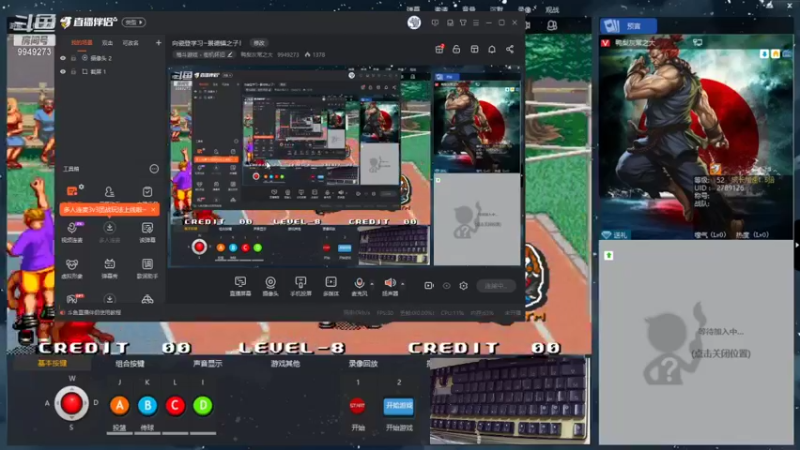The height and width of the screenshot is (450, 800).
Task: Lock the 摄像头 2 source layer
Action: coord(74,58)
